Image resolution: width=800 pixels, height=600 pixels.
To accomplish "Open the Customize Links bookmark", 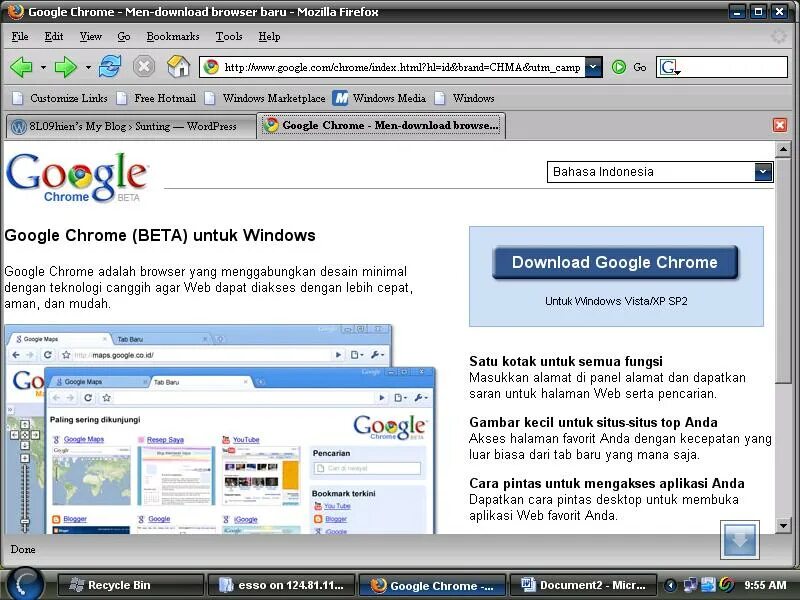I will tap(60, 98).
